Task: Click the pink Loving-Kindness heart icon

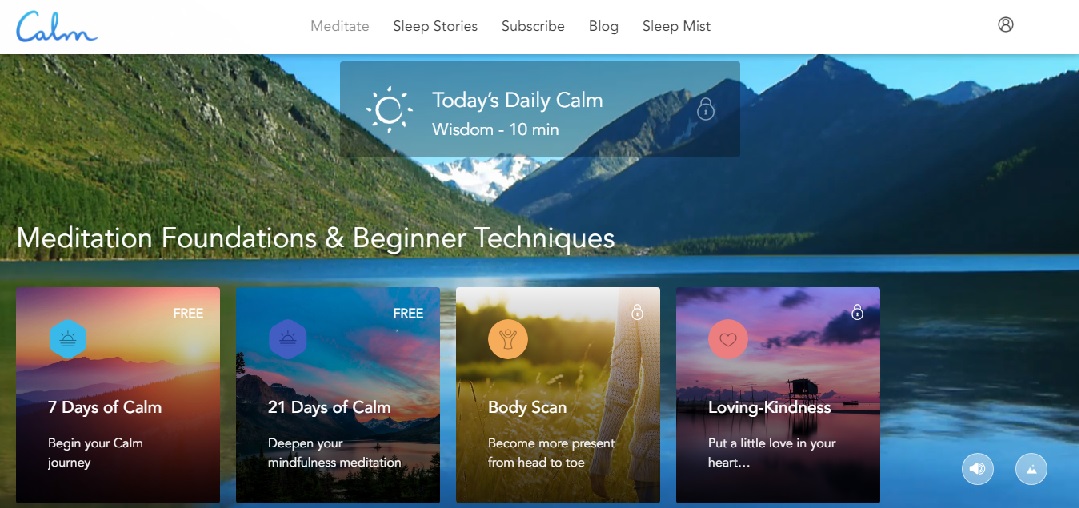Action: click(x=728, y=339)
